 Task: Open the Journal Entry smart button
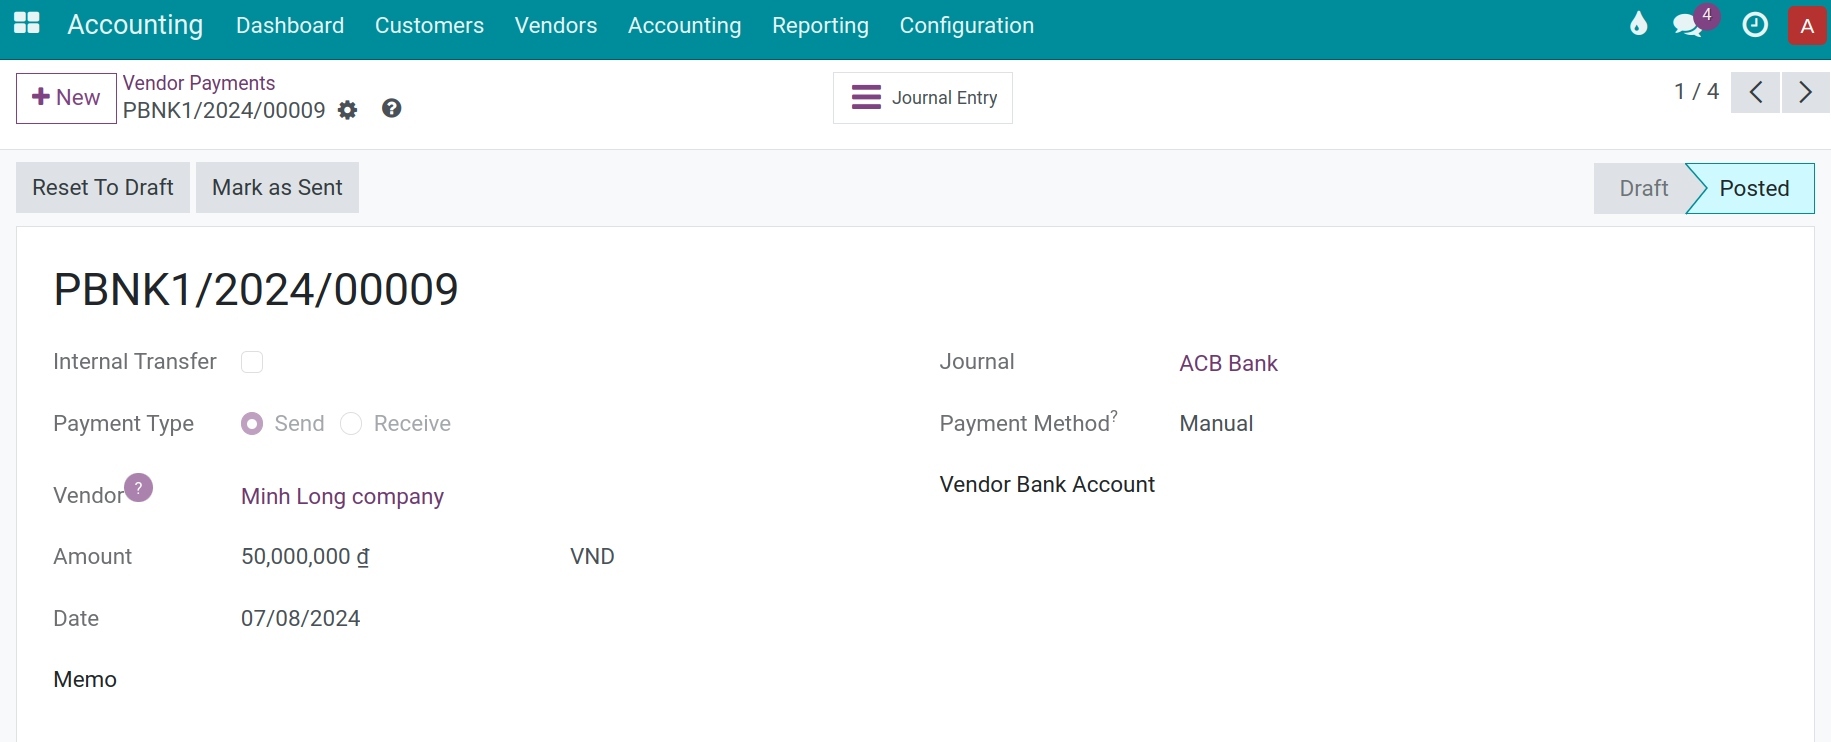923,98
